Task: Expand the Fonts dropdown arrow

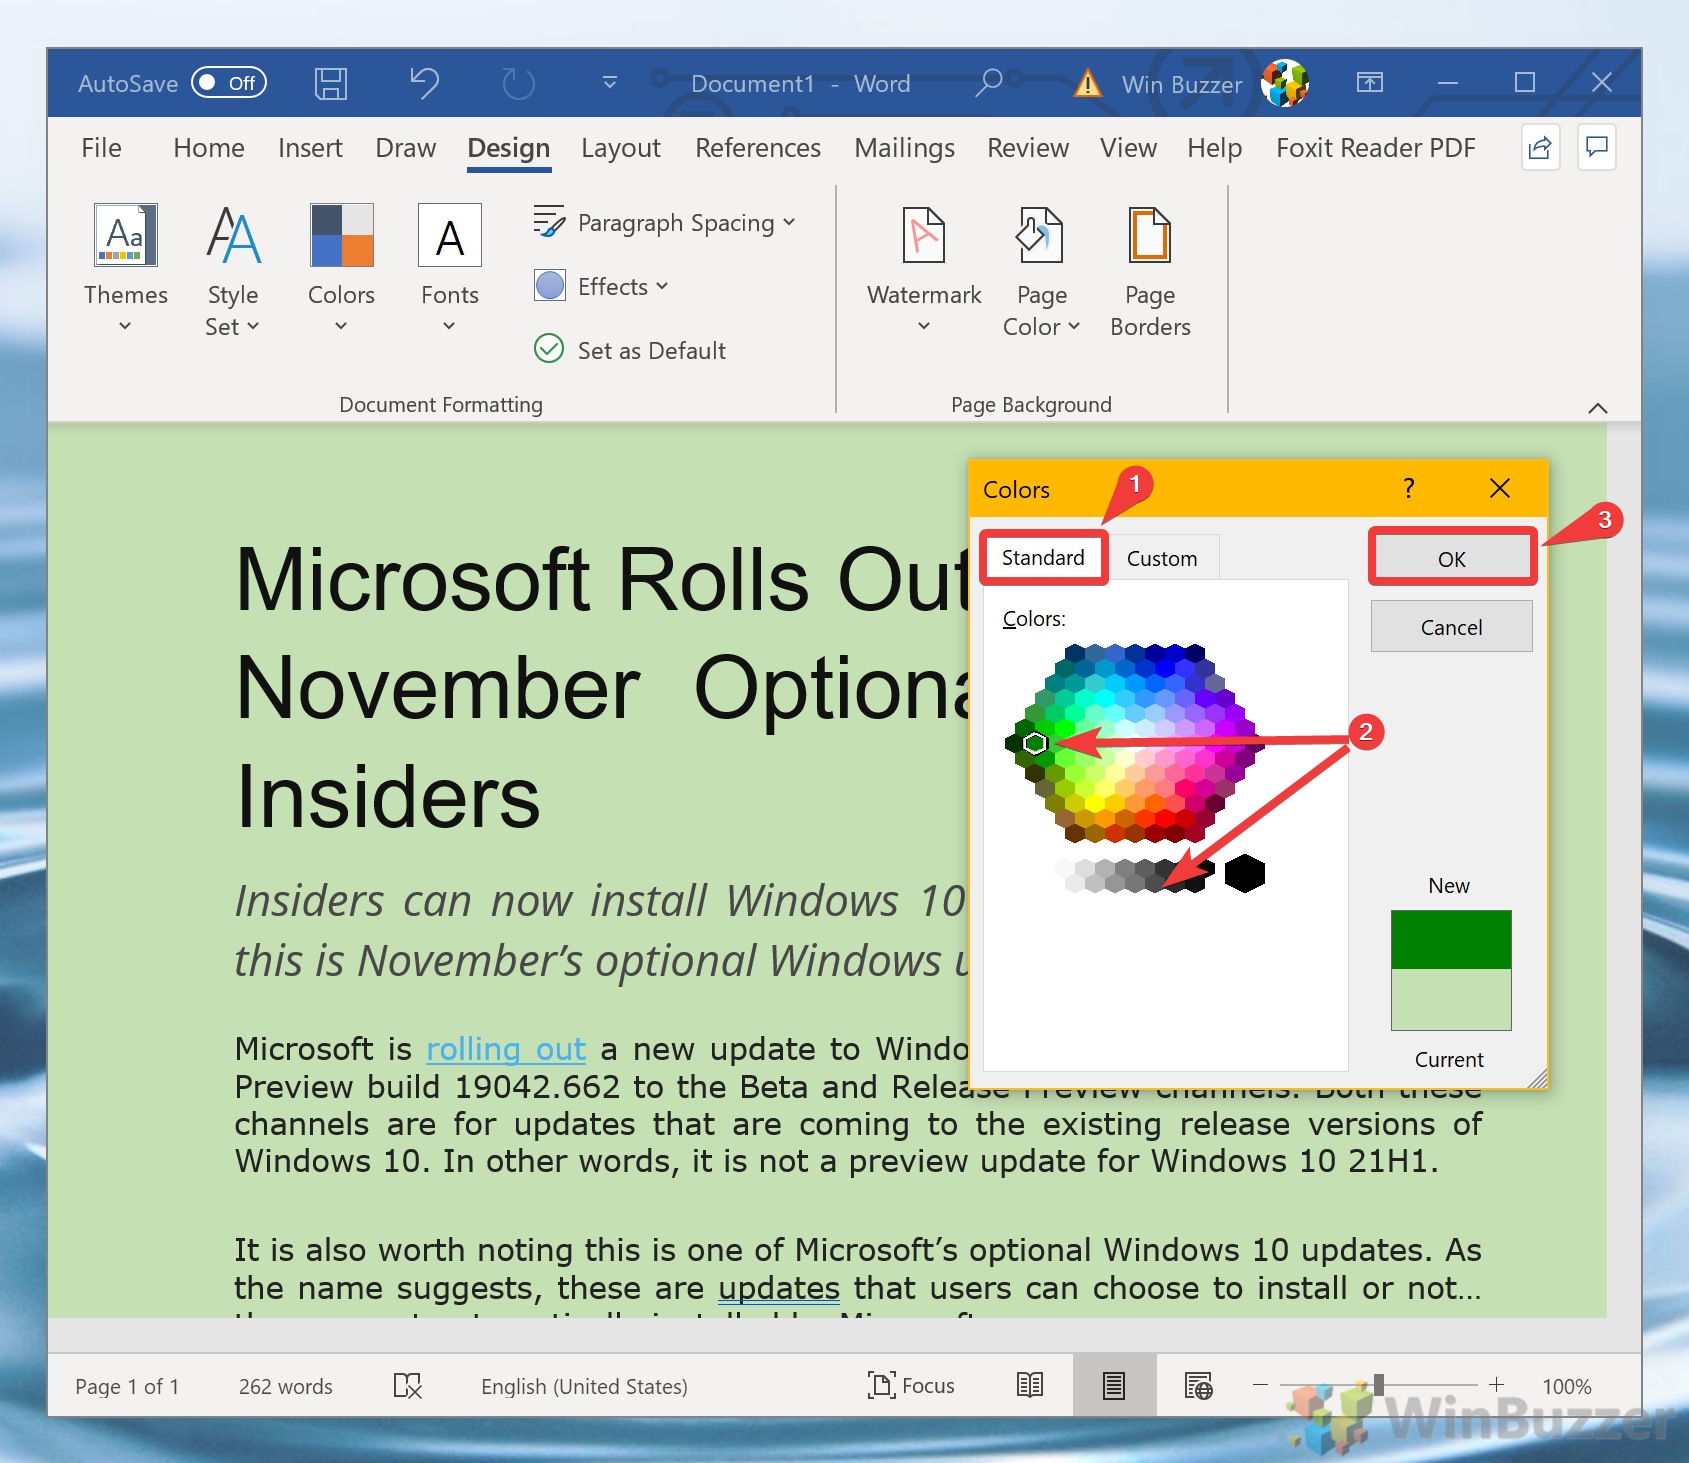Action: [x=449, y=326]
